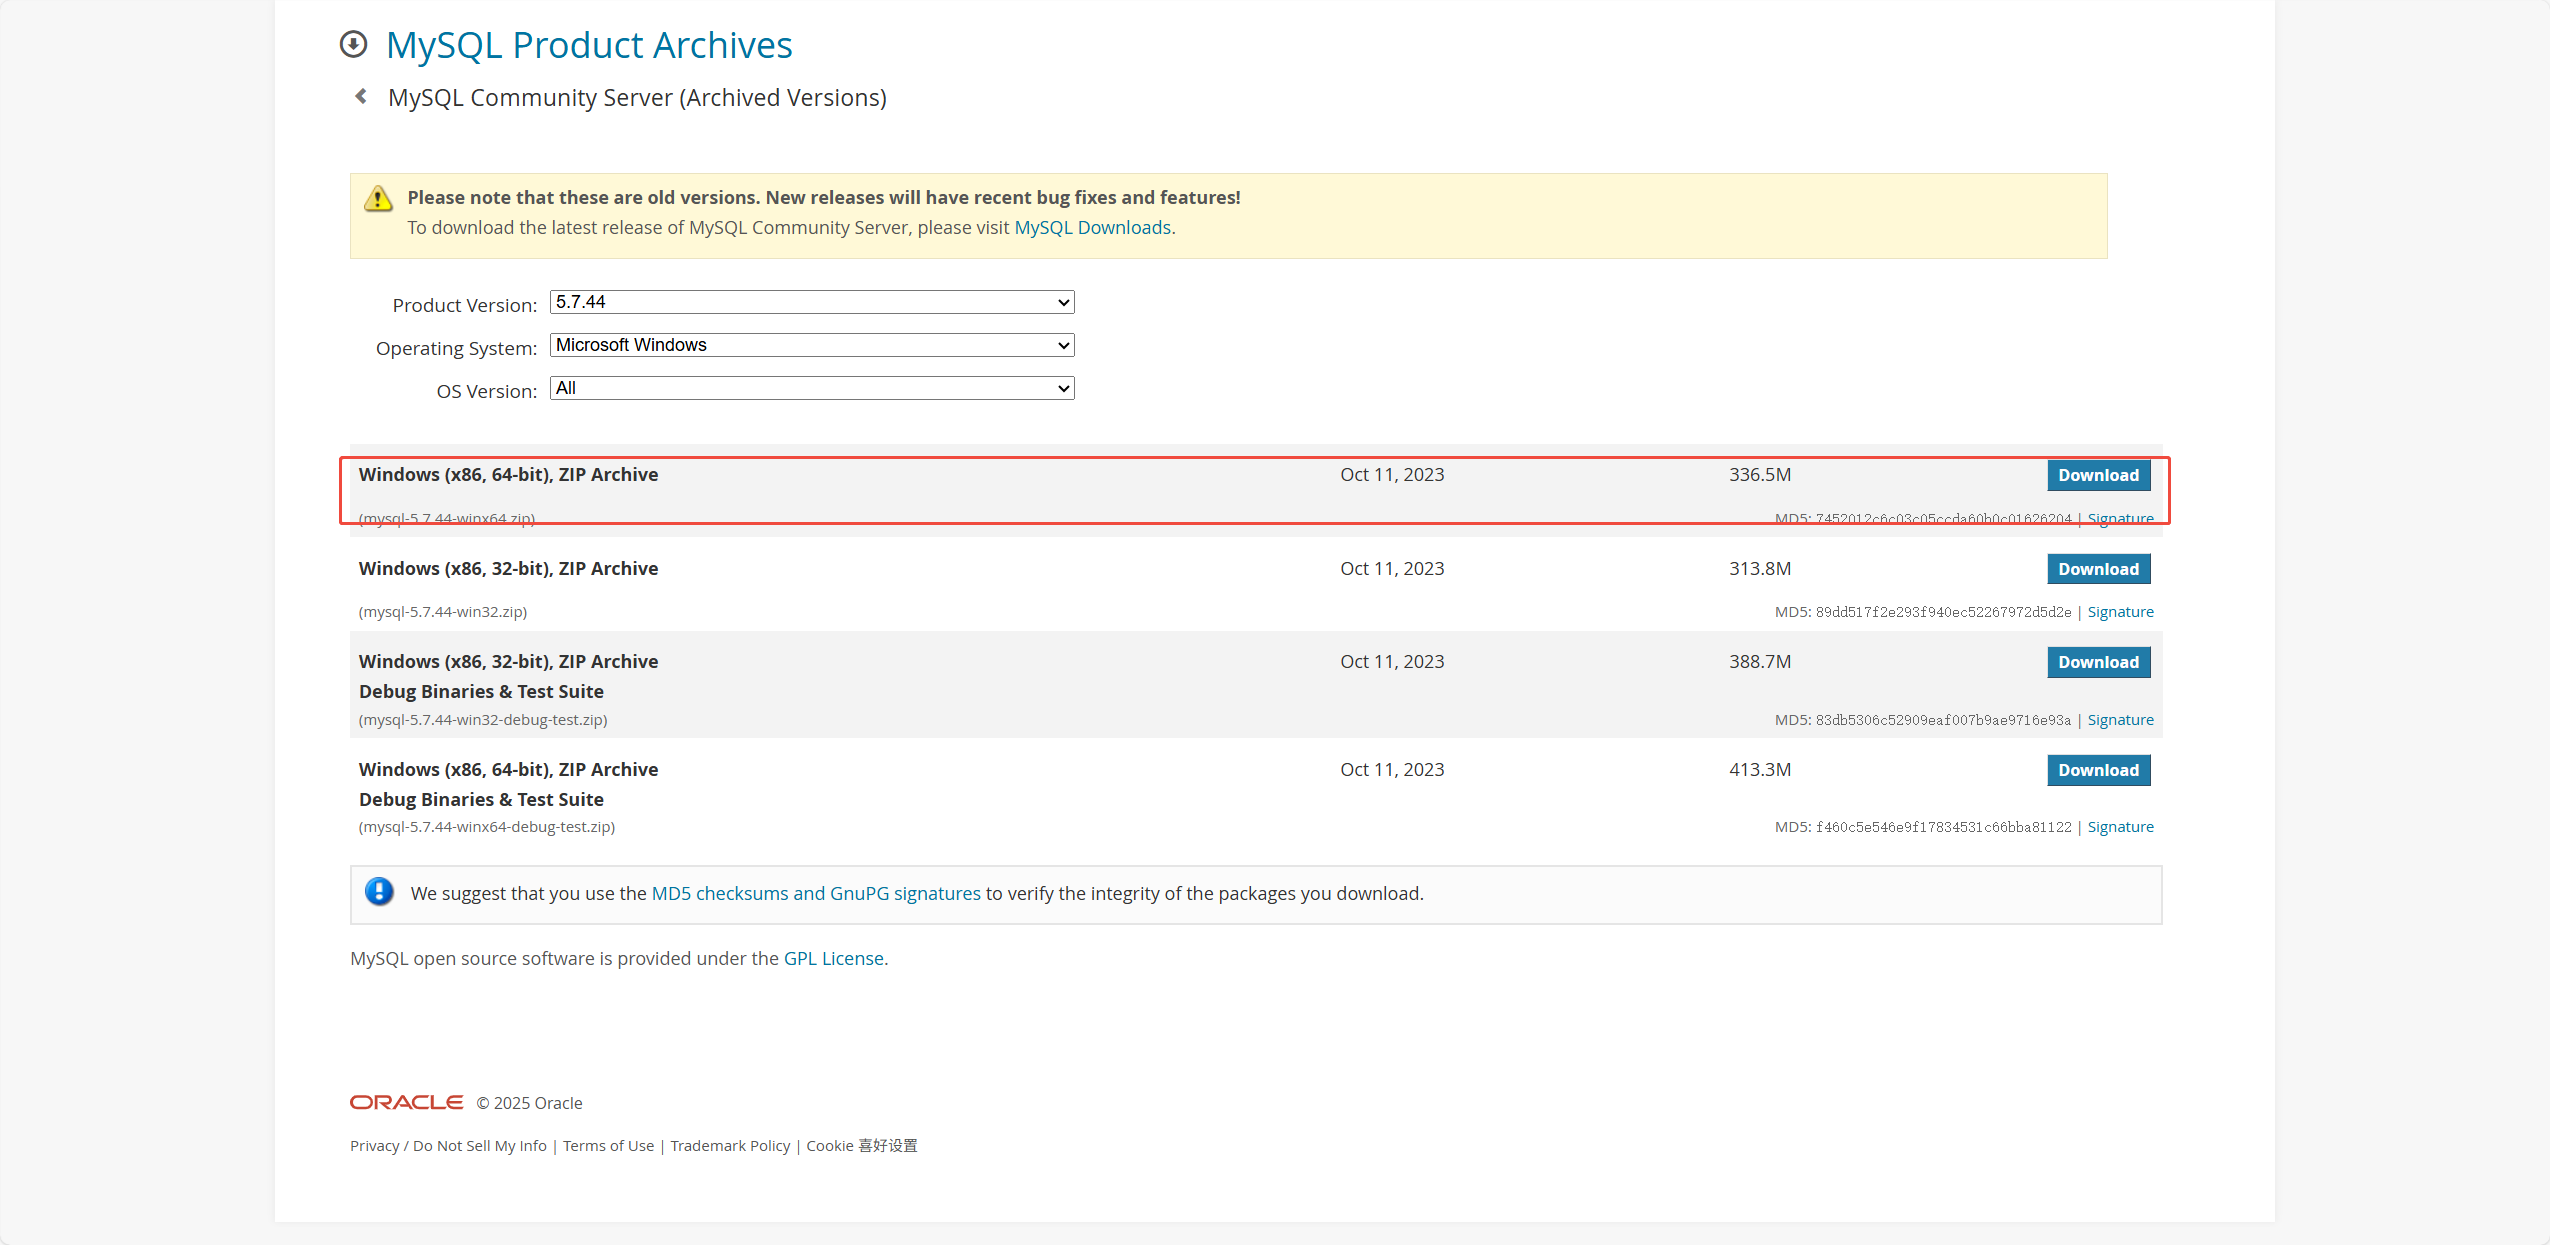Open Signature link for mysql-5.7.44-win32.zip
Image resolution: width=2550 pixels, height=1245 pixels.
pyautogui.click(x=2120, y=612)
